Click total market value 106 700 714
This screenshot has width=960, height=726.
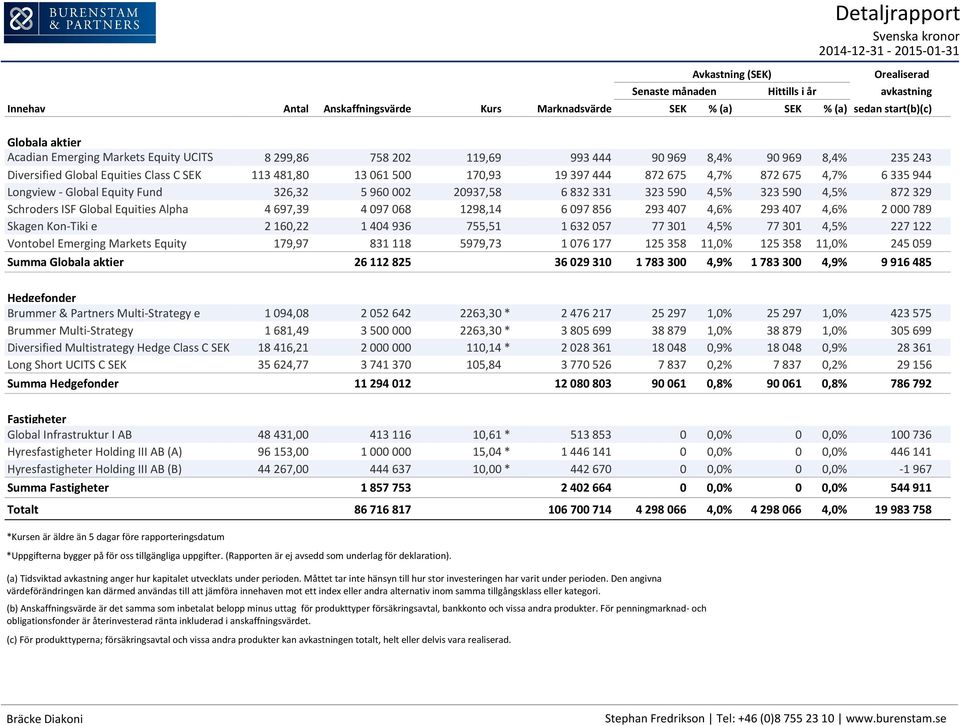[579, 509]
